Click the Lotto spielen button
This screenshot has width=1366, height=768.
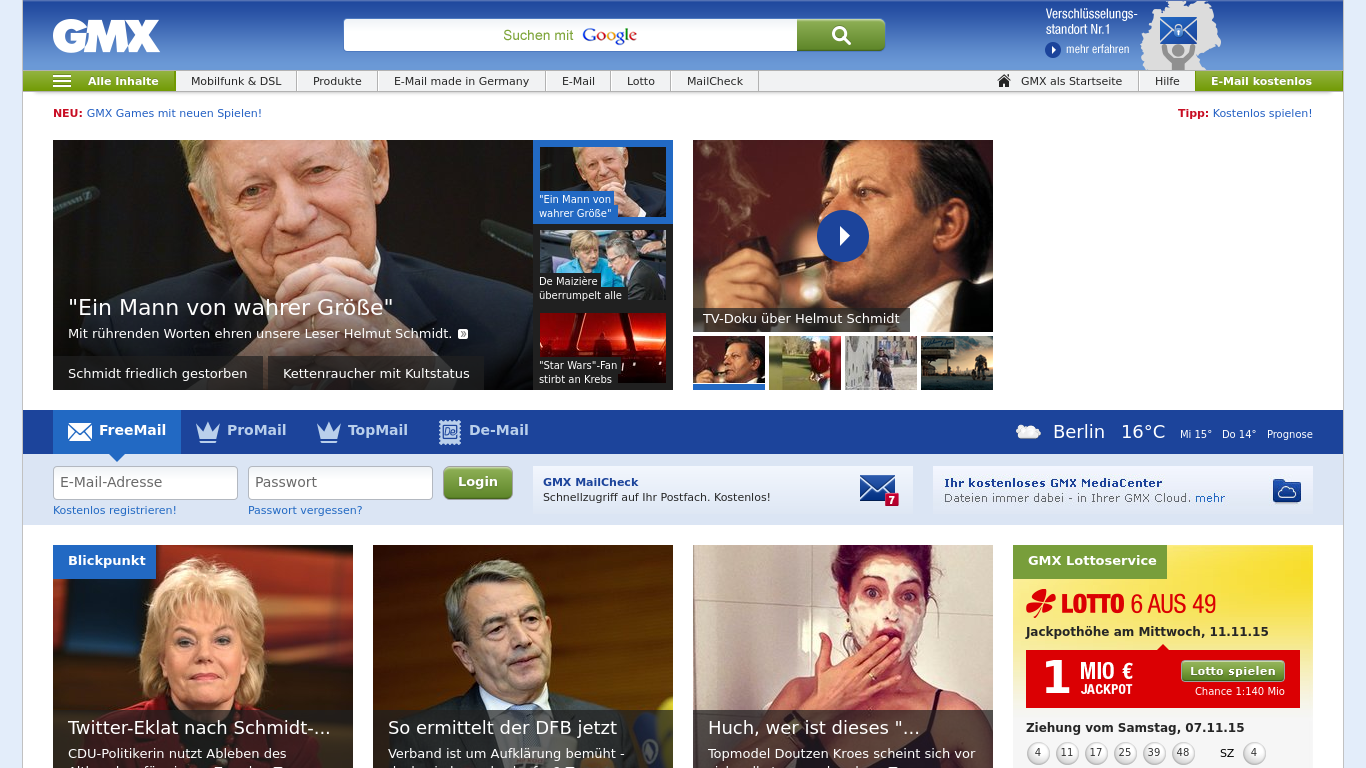coord(1233,671)
